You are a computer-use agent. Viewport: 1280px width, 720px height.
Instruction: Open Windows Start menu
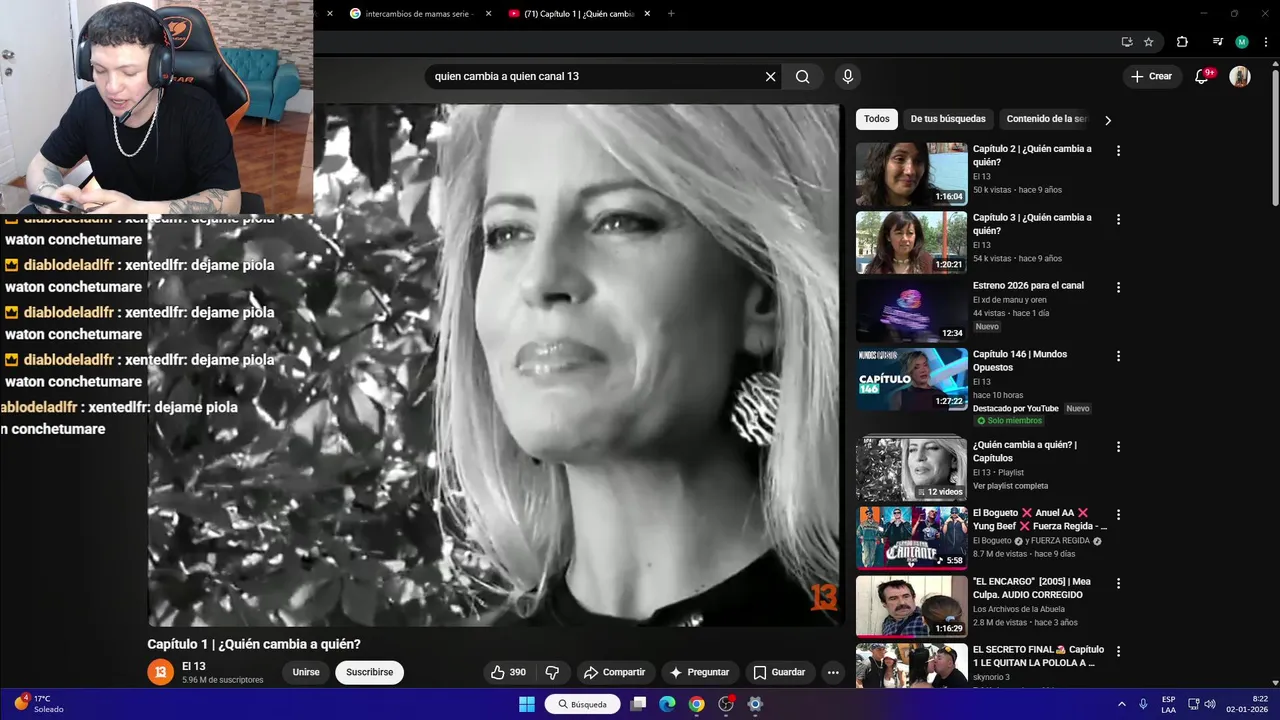click(526, 704)
